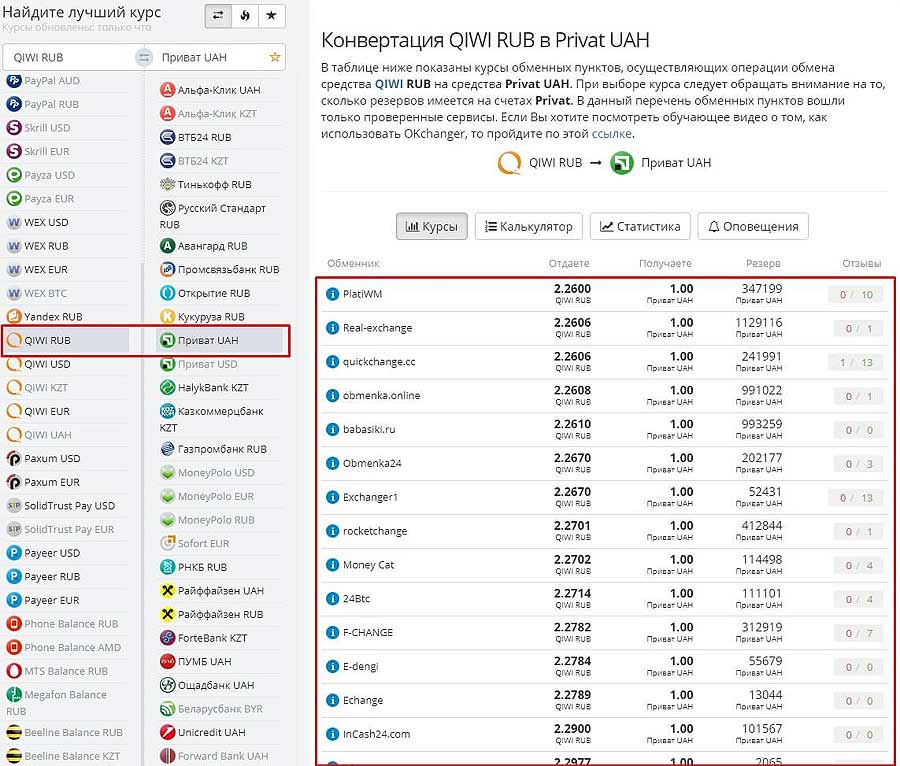Select HalykBank KZT in the receive list
The width and height of the screenshot is (900, 766).
click(x=204, y=388)
